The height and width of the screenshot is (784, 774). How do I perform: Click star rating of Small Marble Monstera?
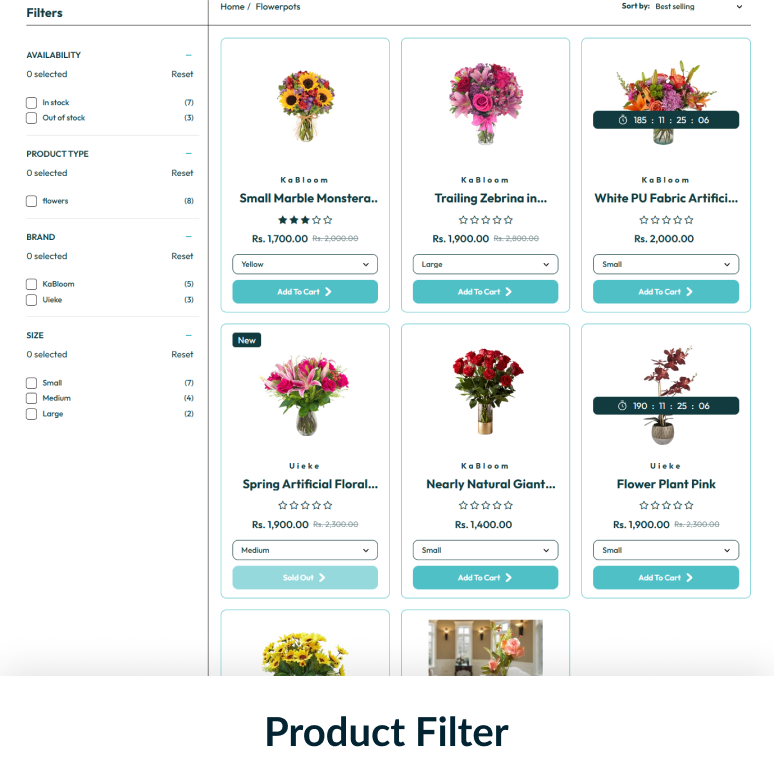click(305, 220)
